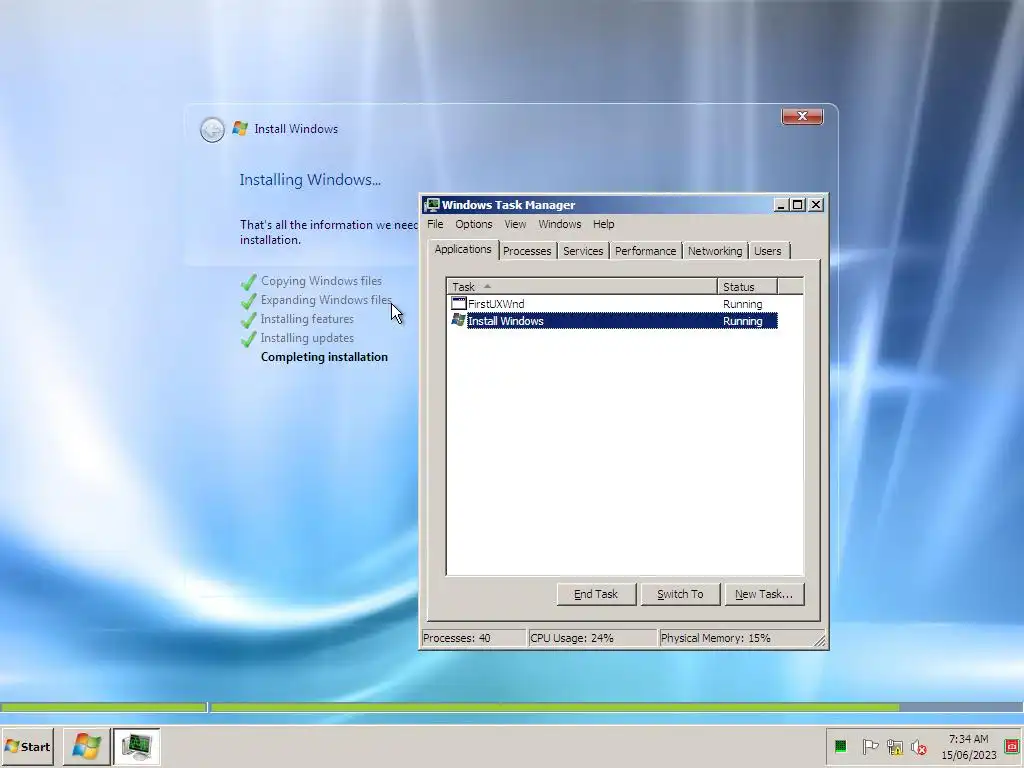Select the Install Windows task row

coord(614,321)
